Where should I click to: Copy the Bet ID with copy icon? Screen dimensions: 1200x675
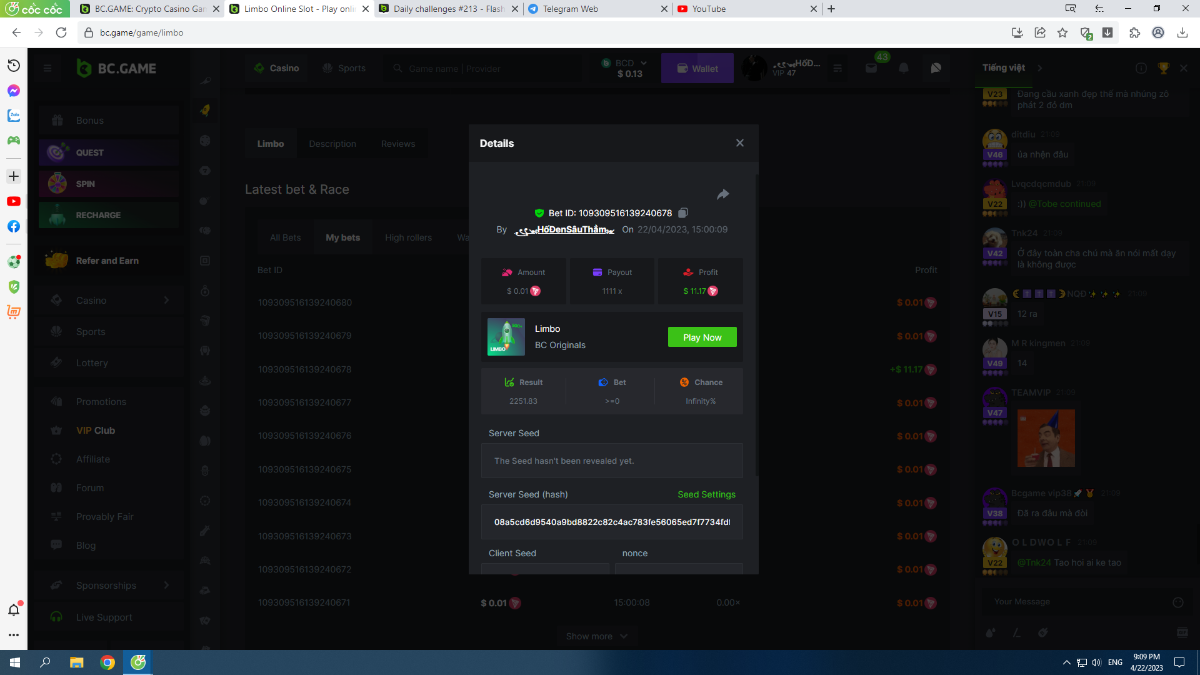pyautogui.click(x=683, y=213)
